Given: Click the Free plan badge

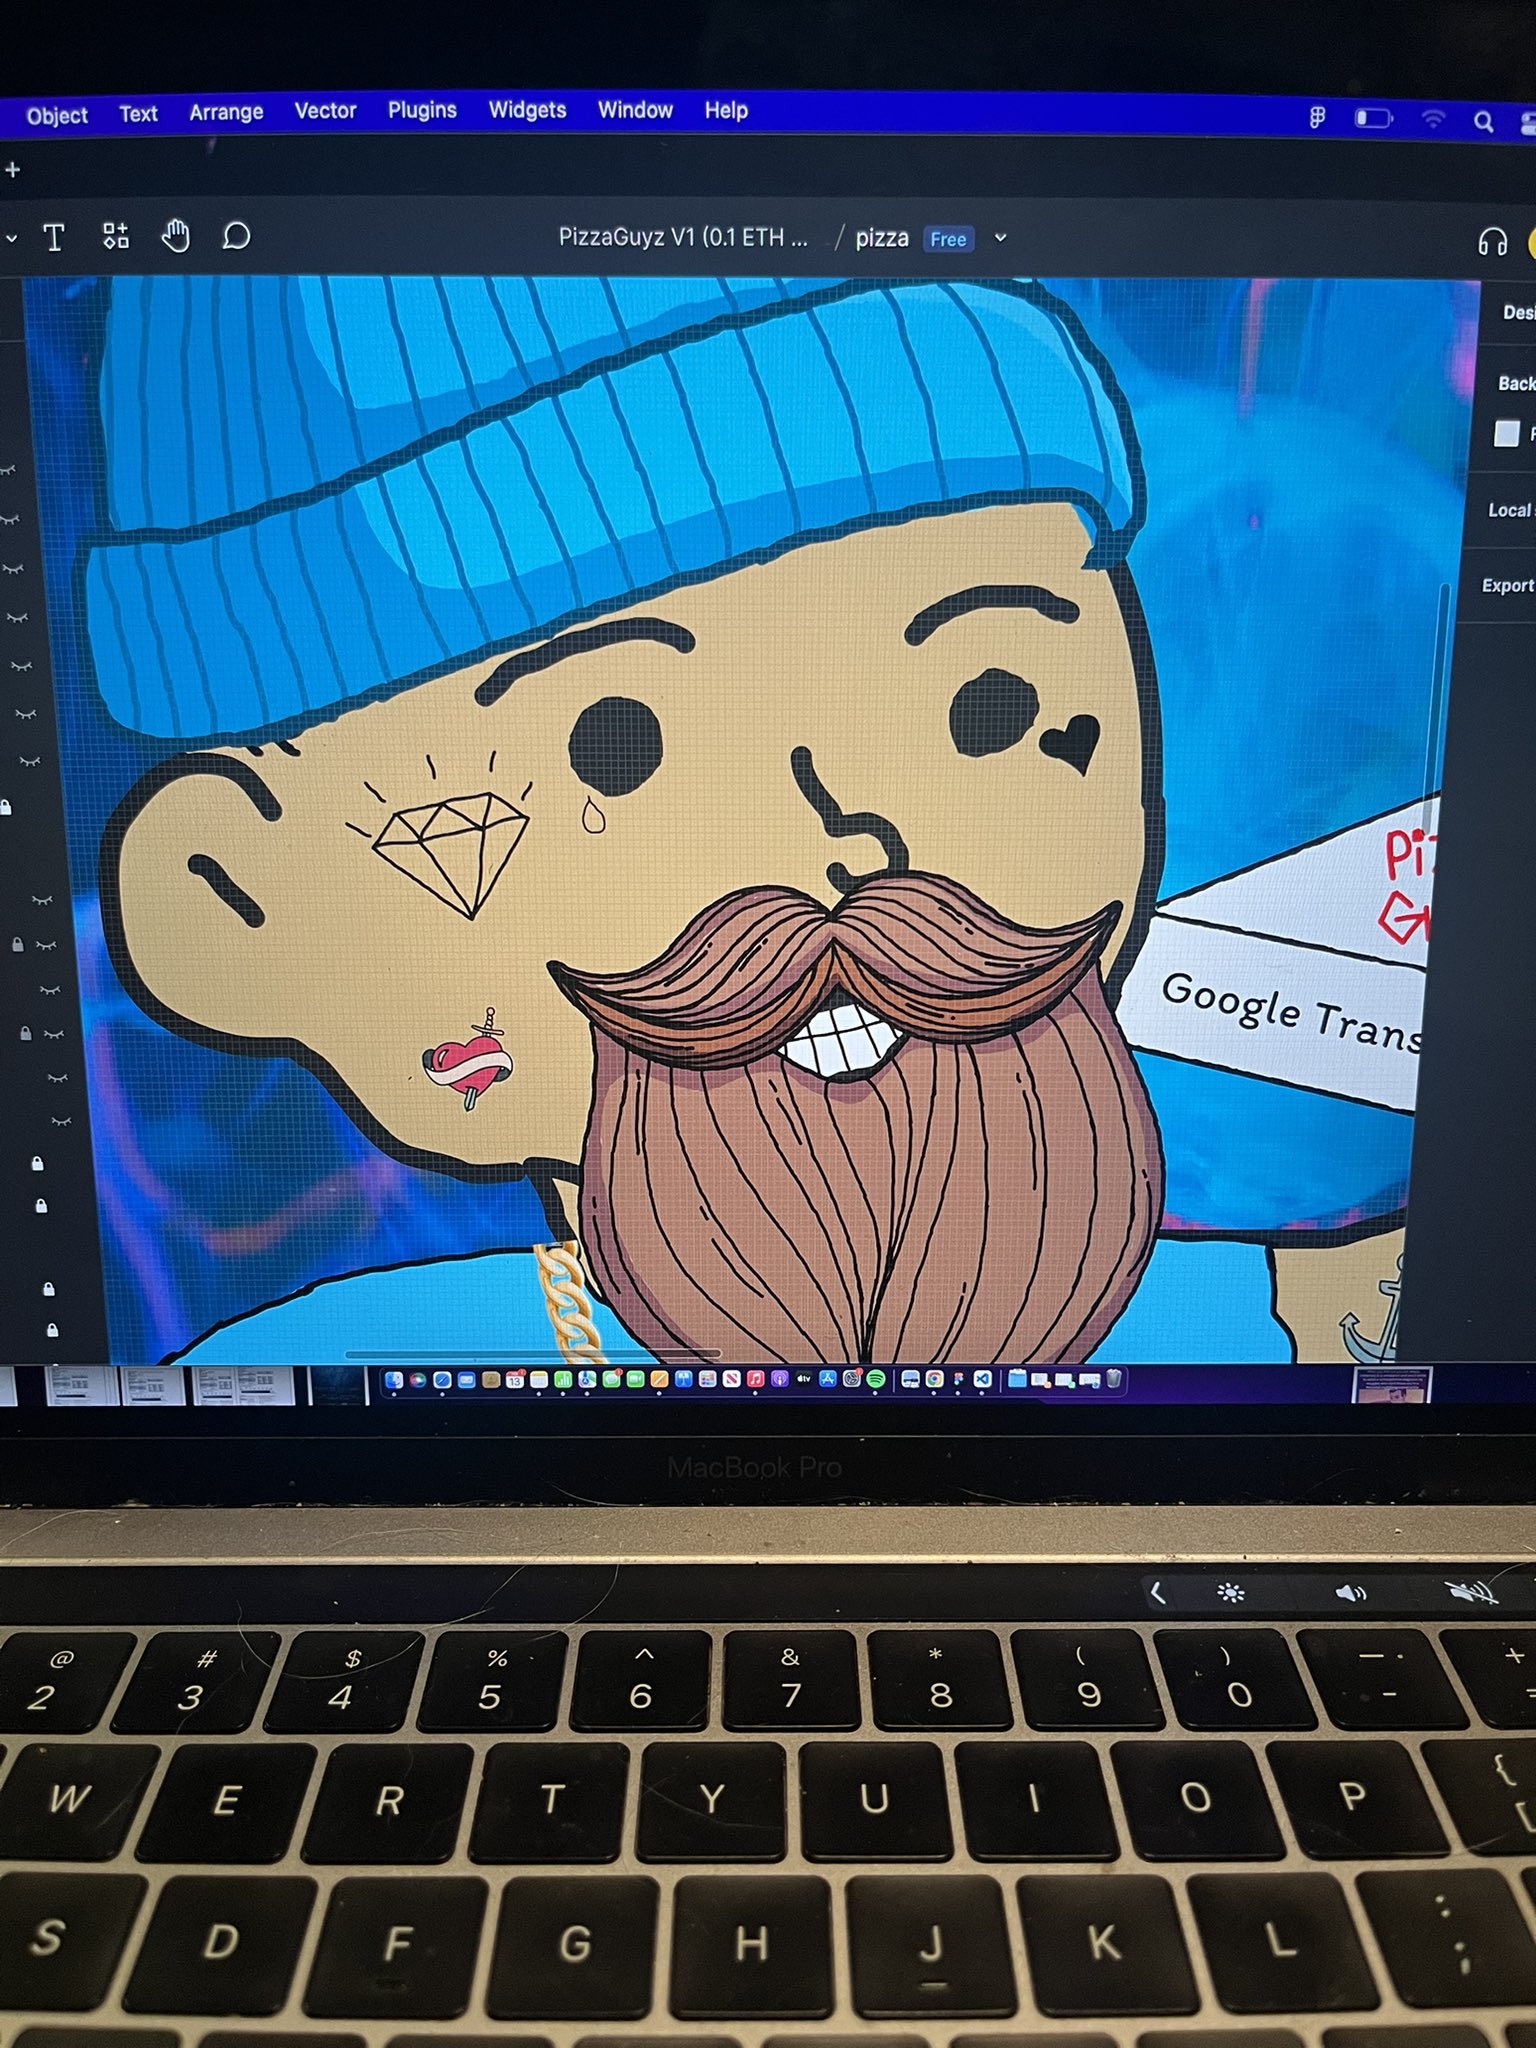Looking at the screenshot, I should coord(948,239).
